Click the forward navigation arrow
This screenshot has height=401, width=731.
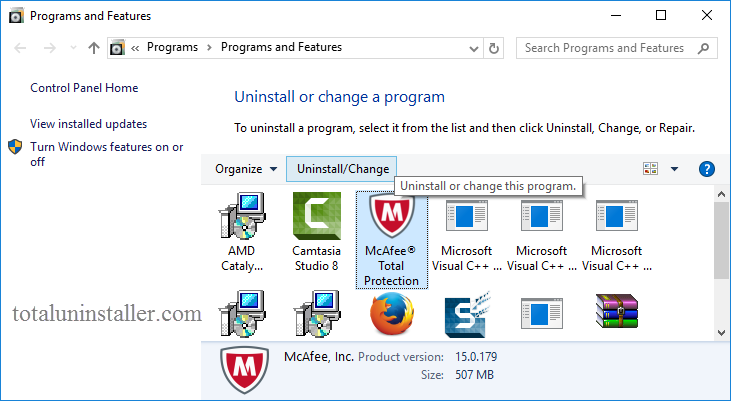(x=49, y=48)
